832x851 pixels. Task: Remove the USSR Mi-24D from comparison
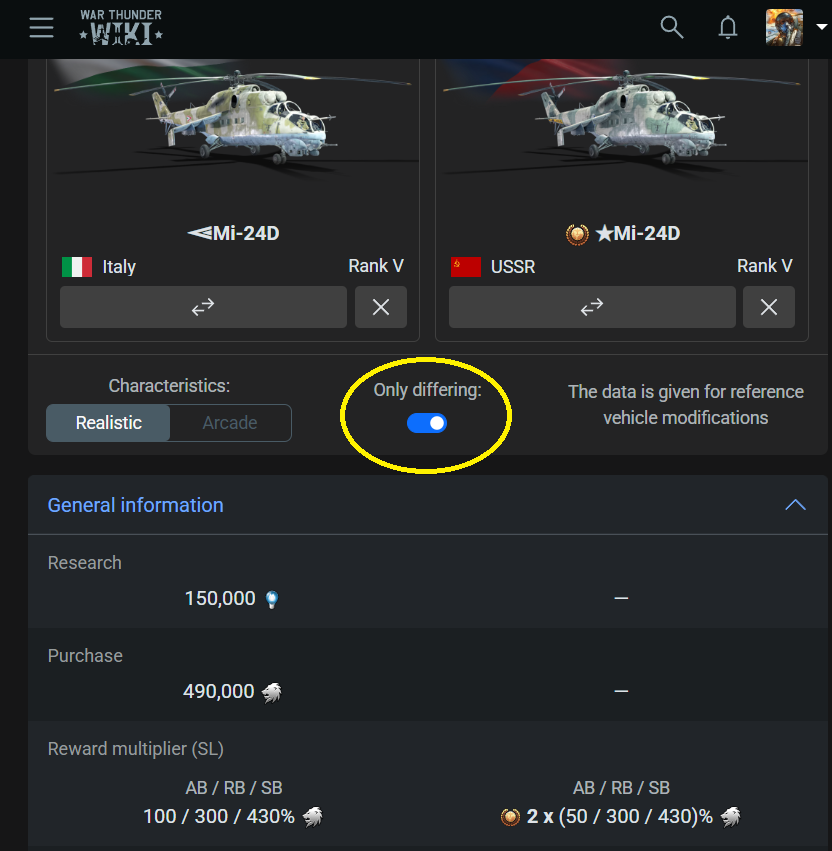pyautogui.click(x=769, y=307)
